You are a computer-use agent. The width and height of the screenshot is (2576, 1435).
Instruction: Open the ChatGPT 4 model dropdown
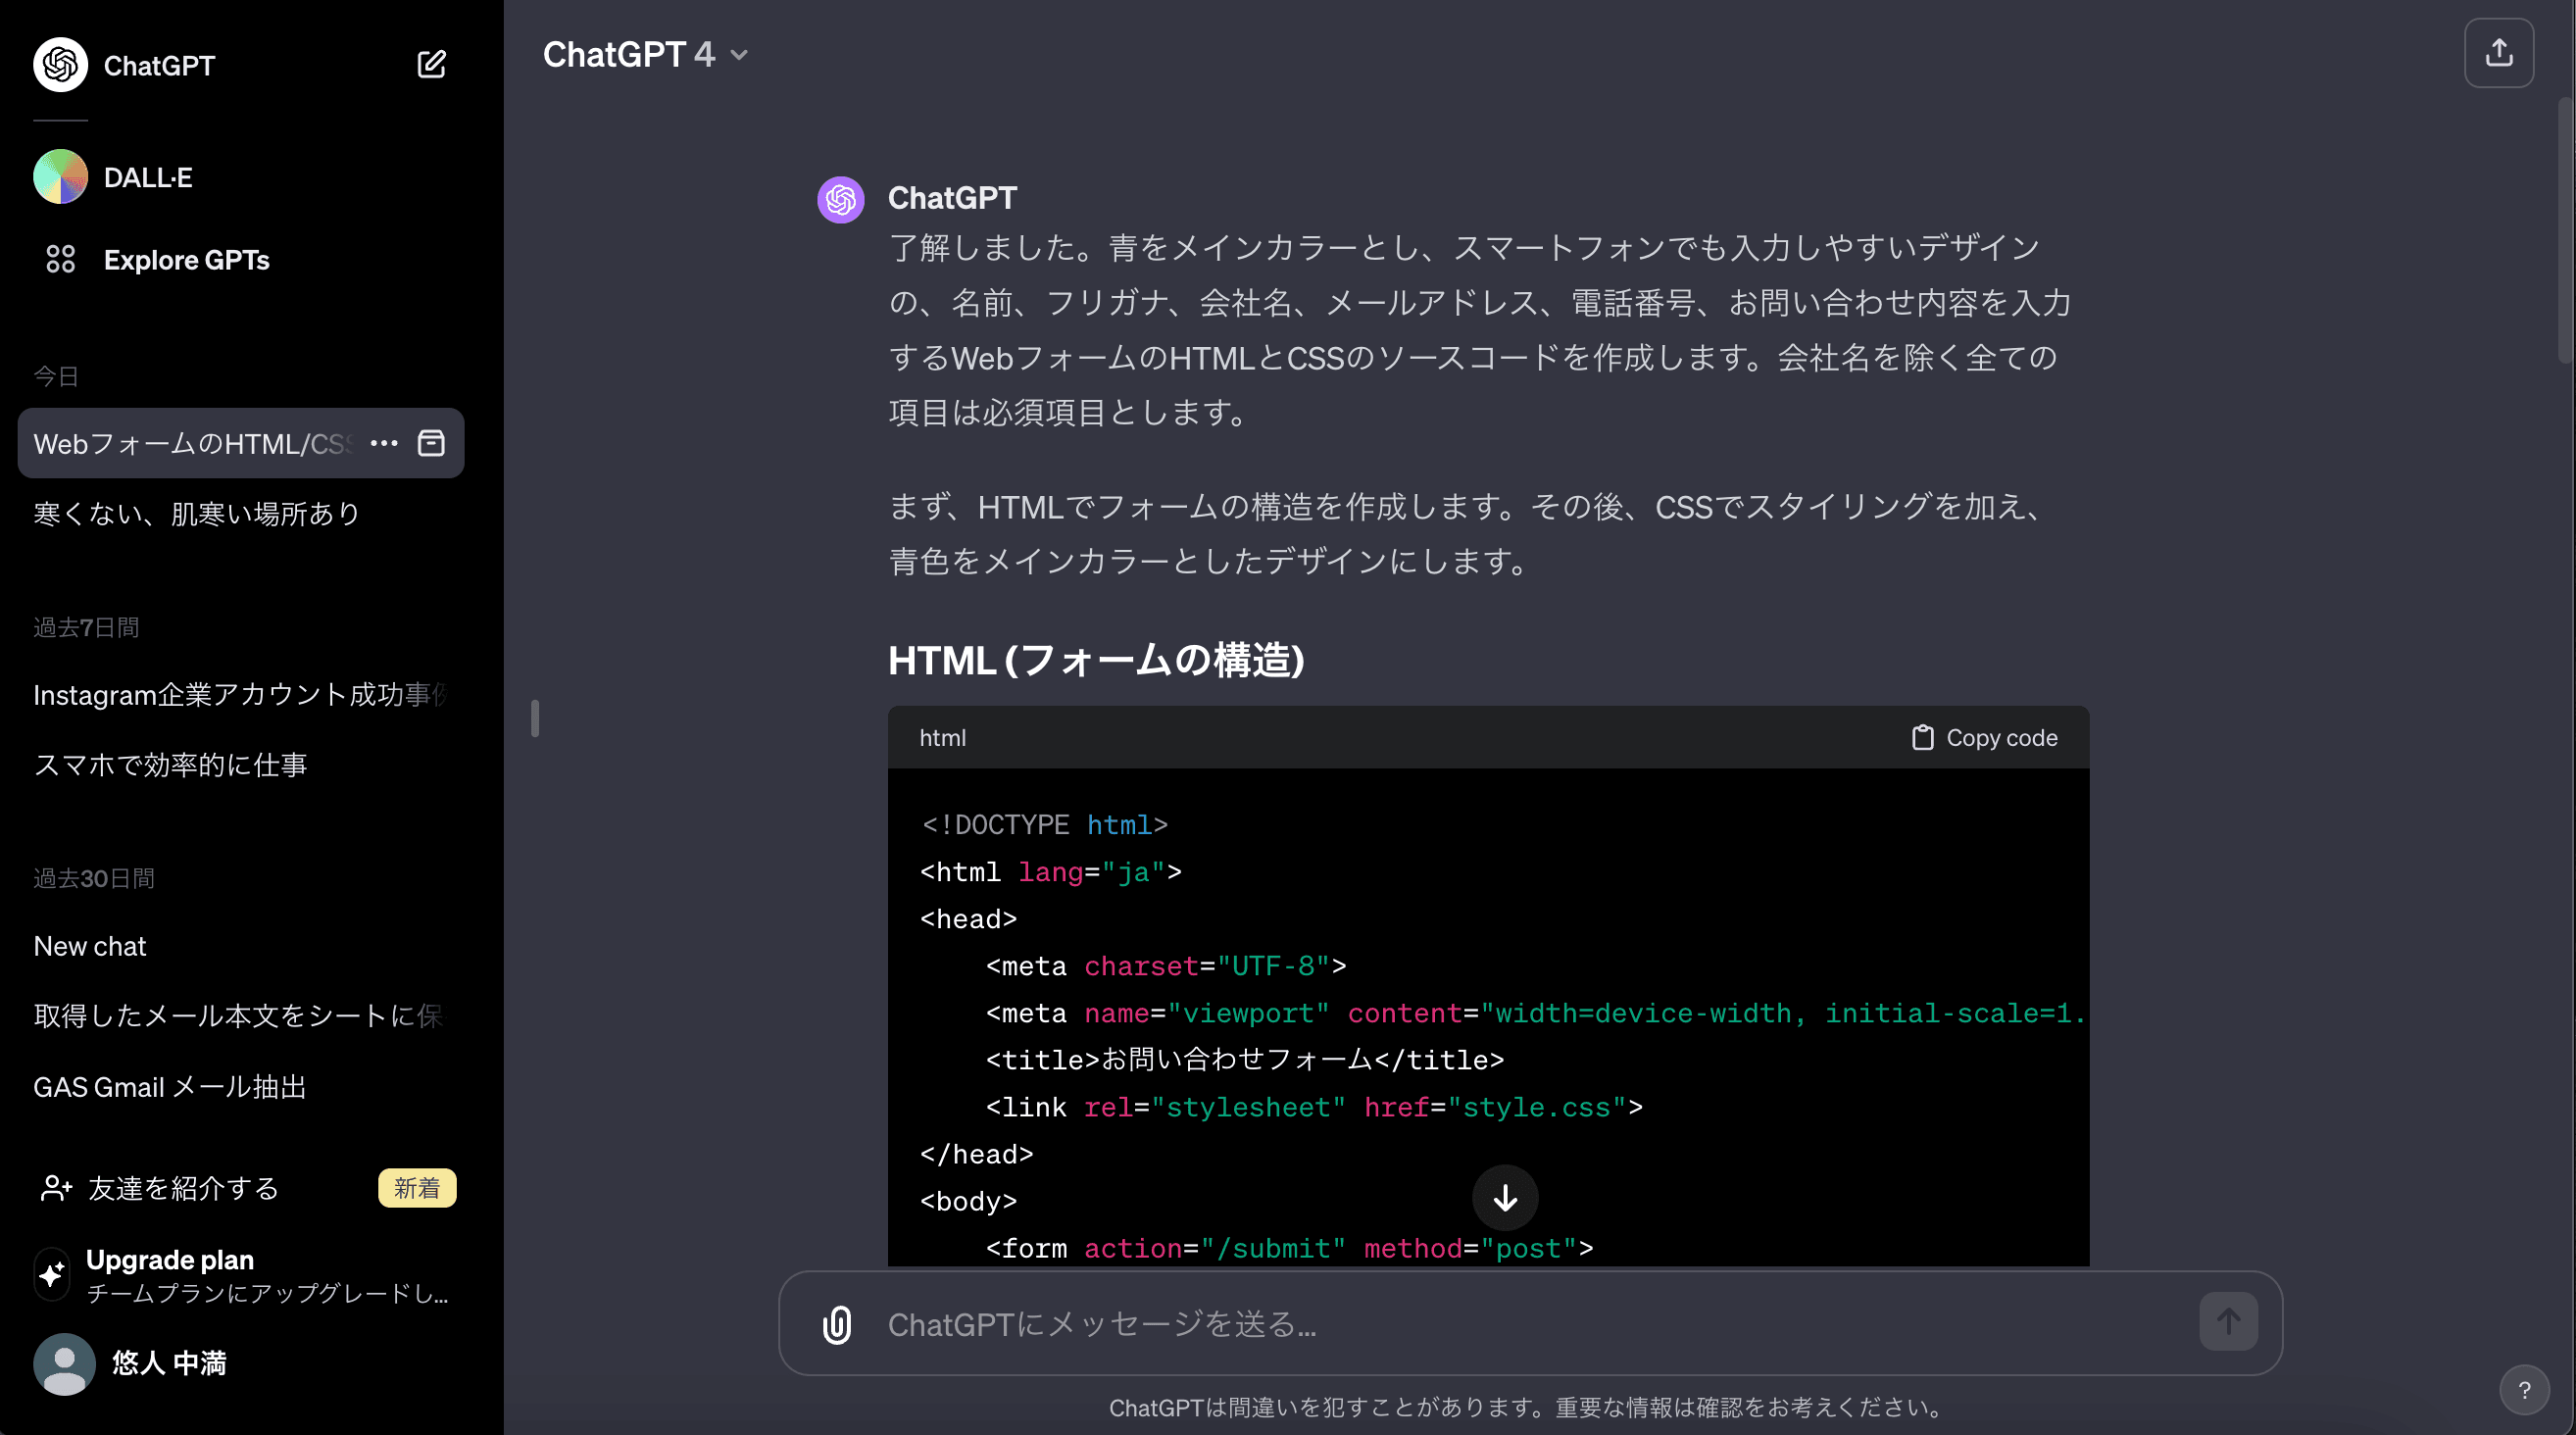click(x=645, y=55)
